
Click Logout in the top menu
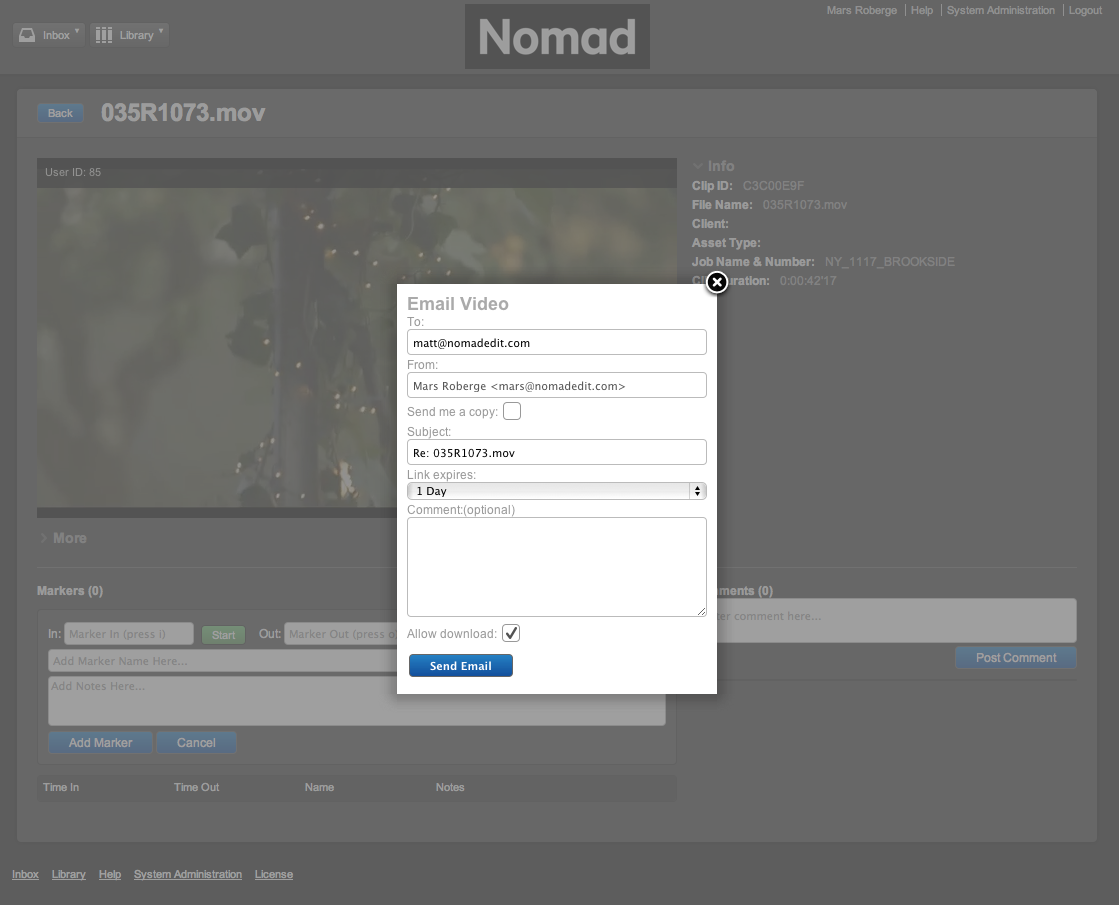pos(1085,10)
